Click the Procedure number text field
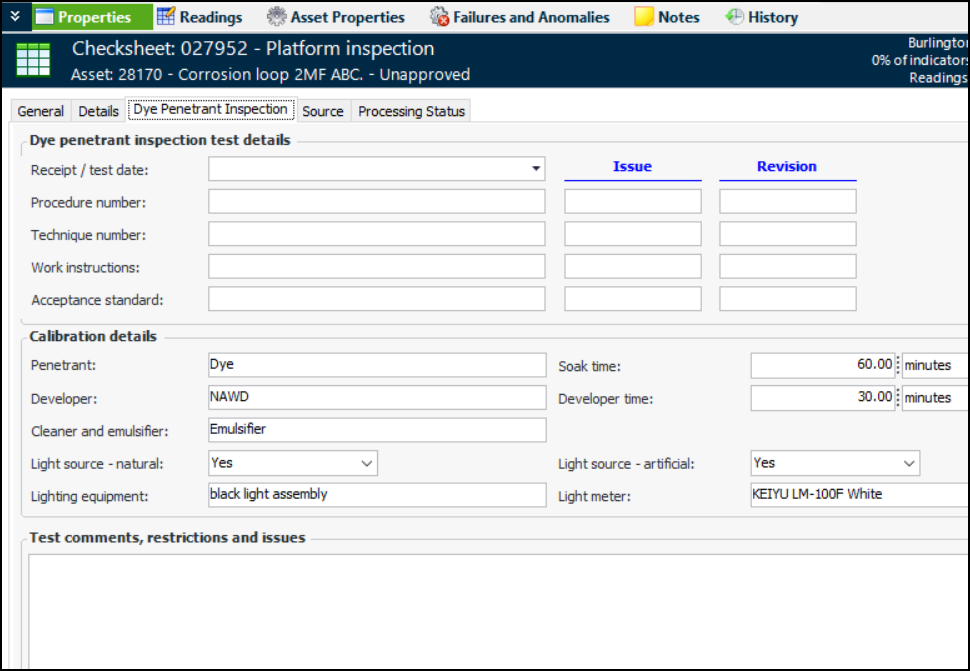The width and height of the screenshot is (970, 671). (376, 202)
